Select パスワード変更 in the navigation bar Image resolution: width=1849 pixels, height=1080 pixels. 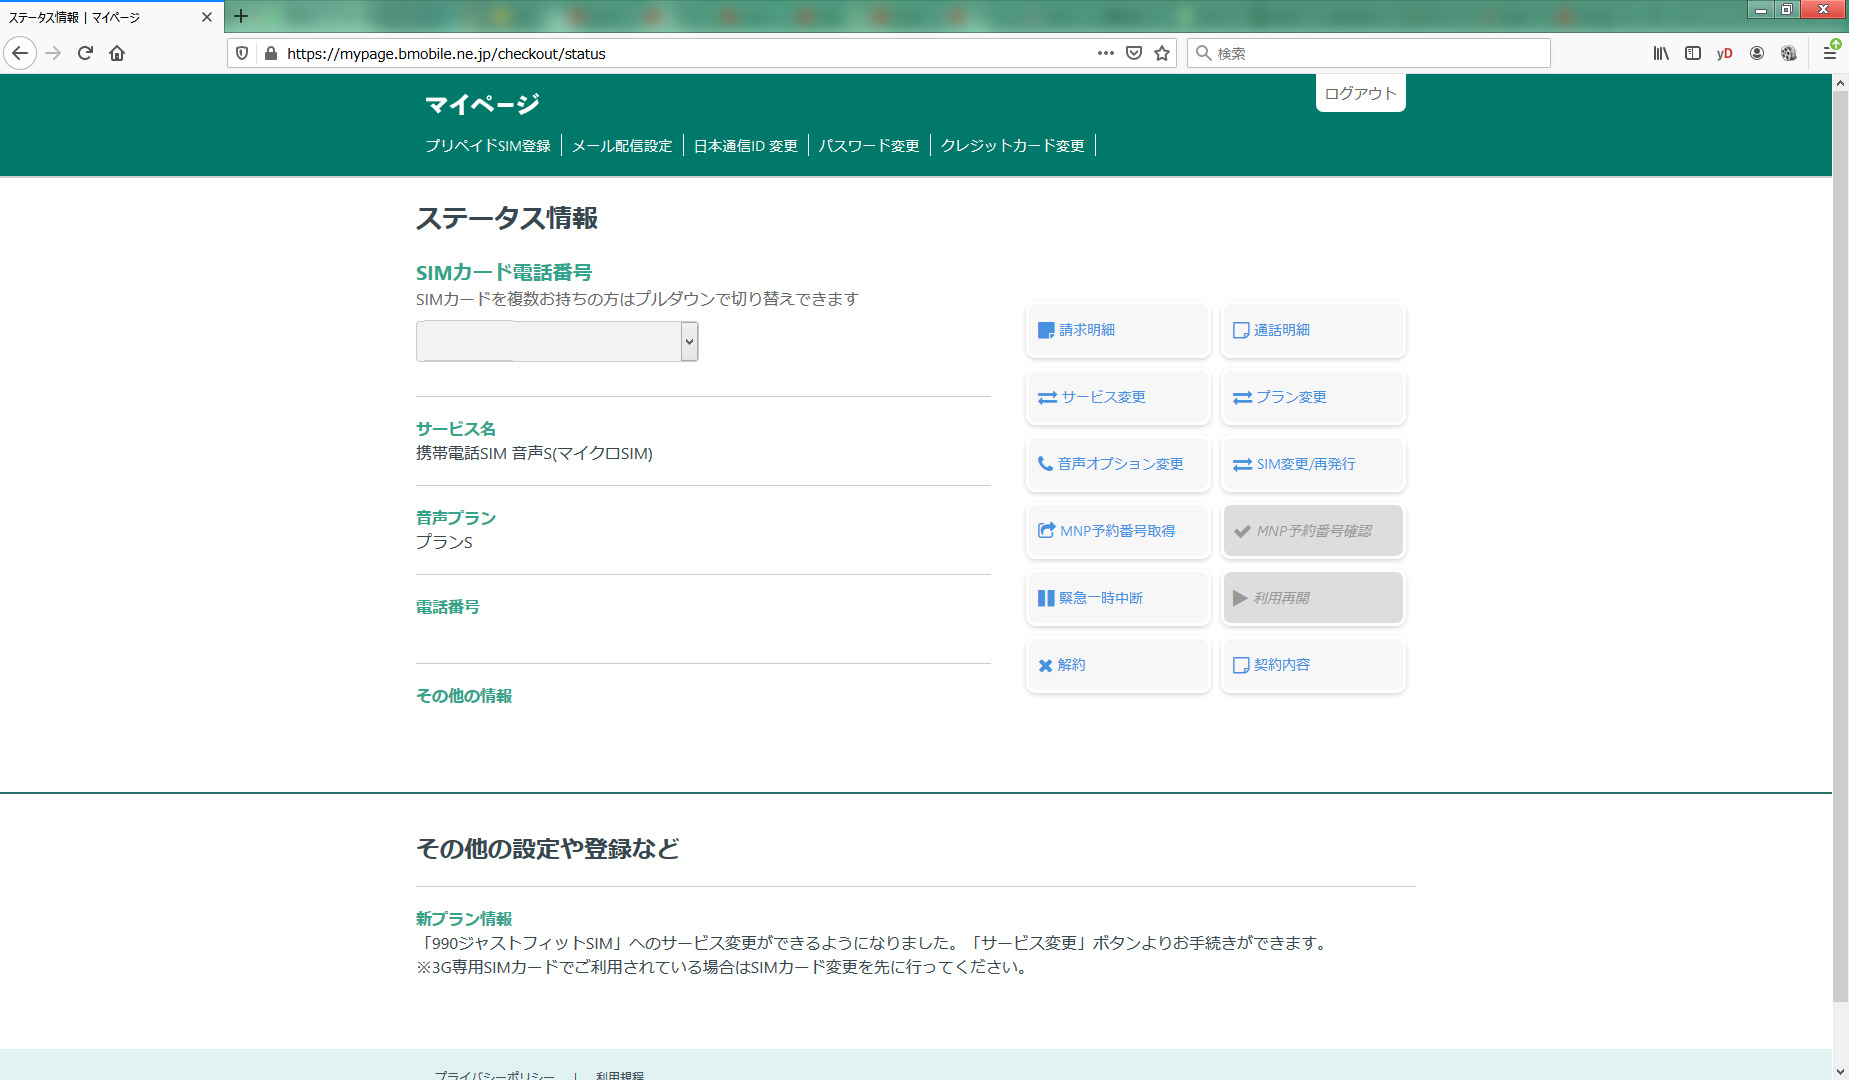click(869, 146)
